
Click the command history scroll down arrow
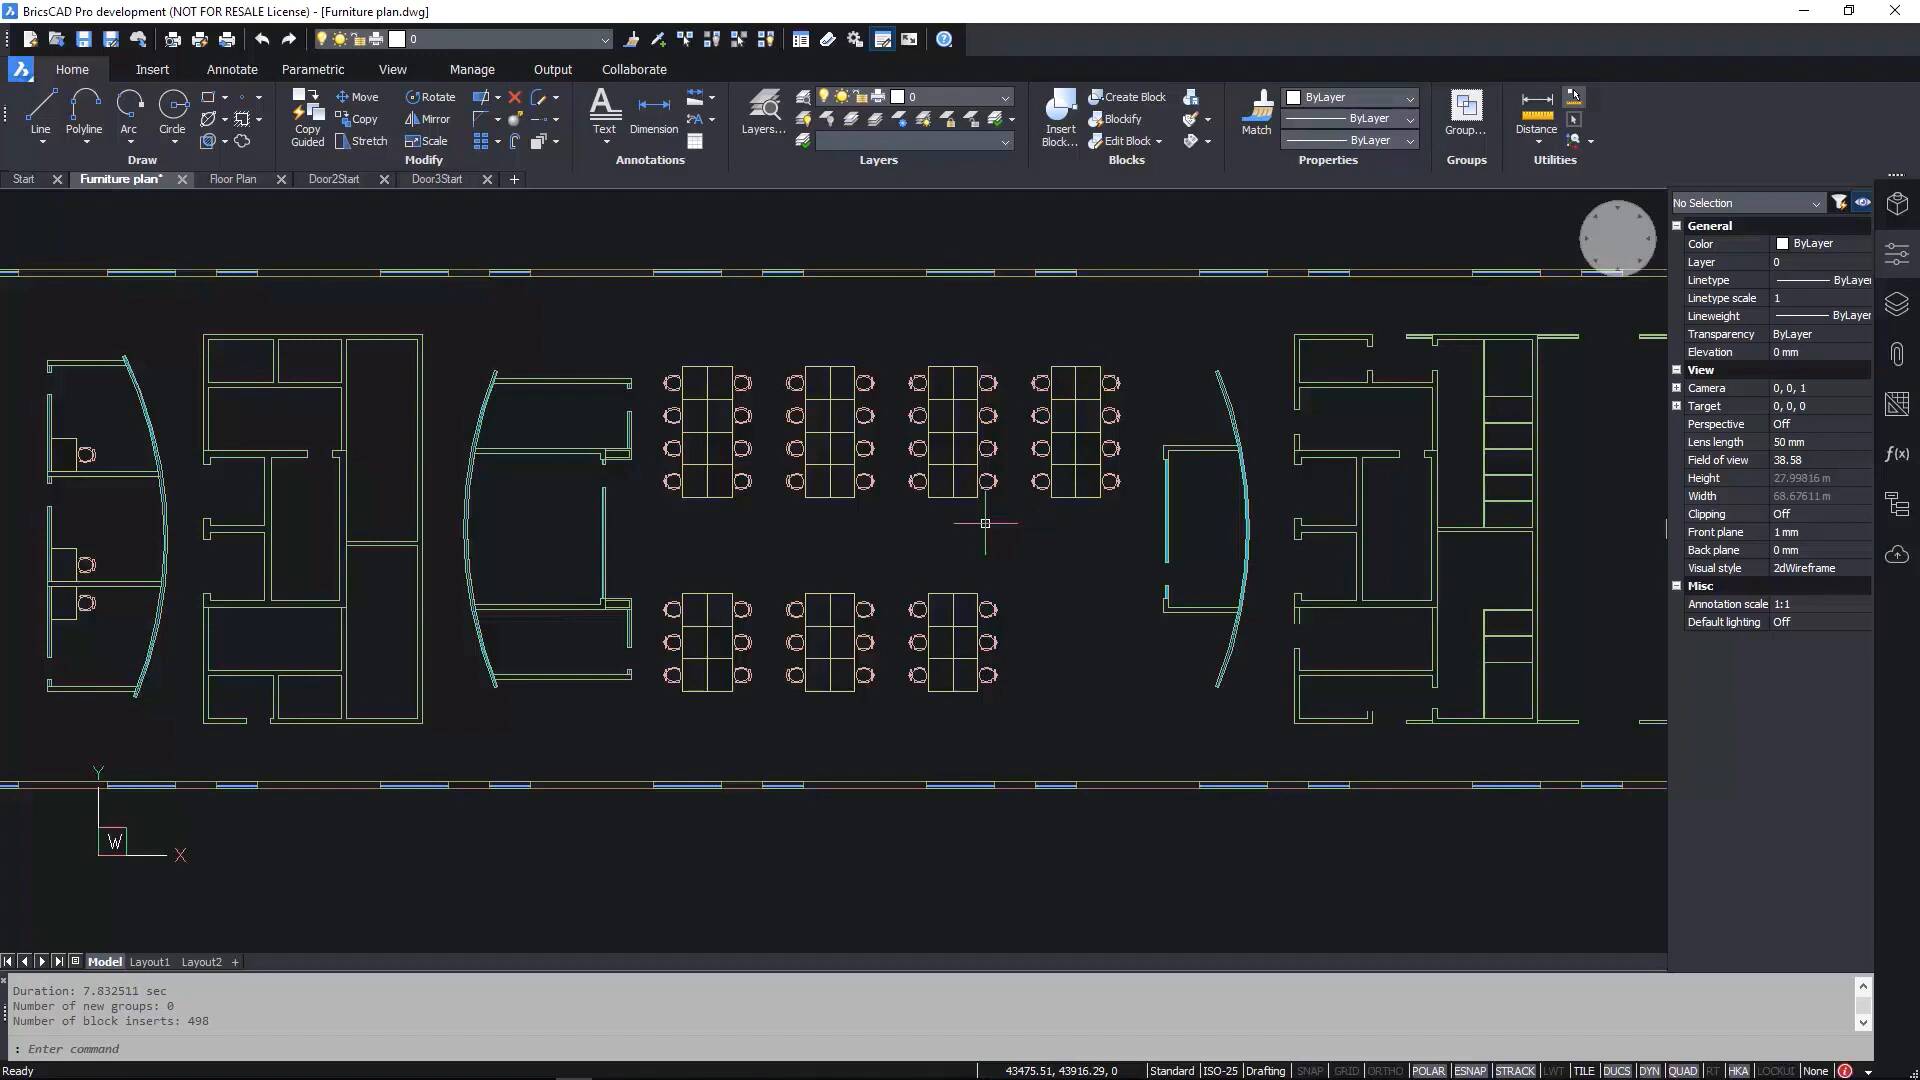tap(1863, 1022)
